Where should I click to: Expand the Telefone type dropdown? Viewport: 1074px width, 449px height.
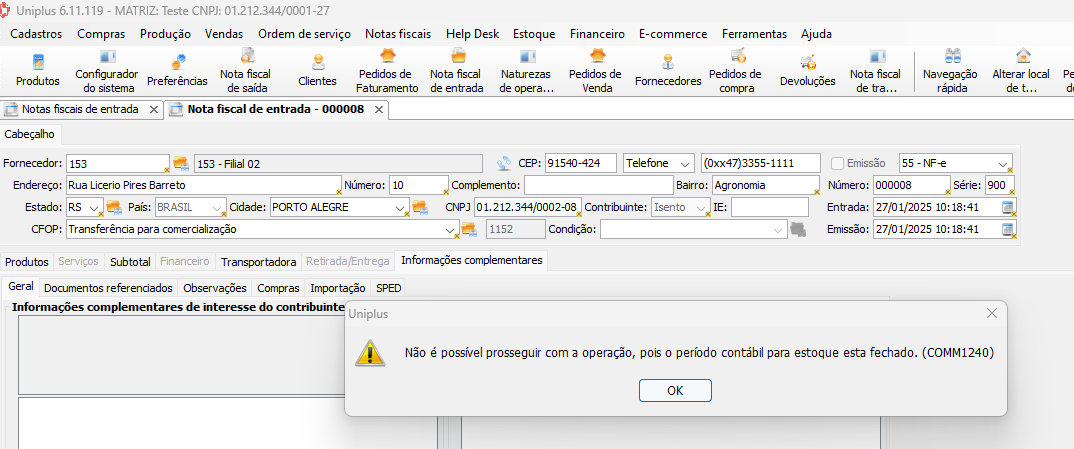[x=684, y=164]
